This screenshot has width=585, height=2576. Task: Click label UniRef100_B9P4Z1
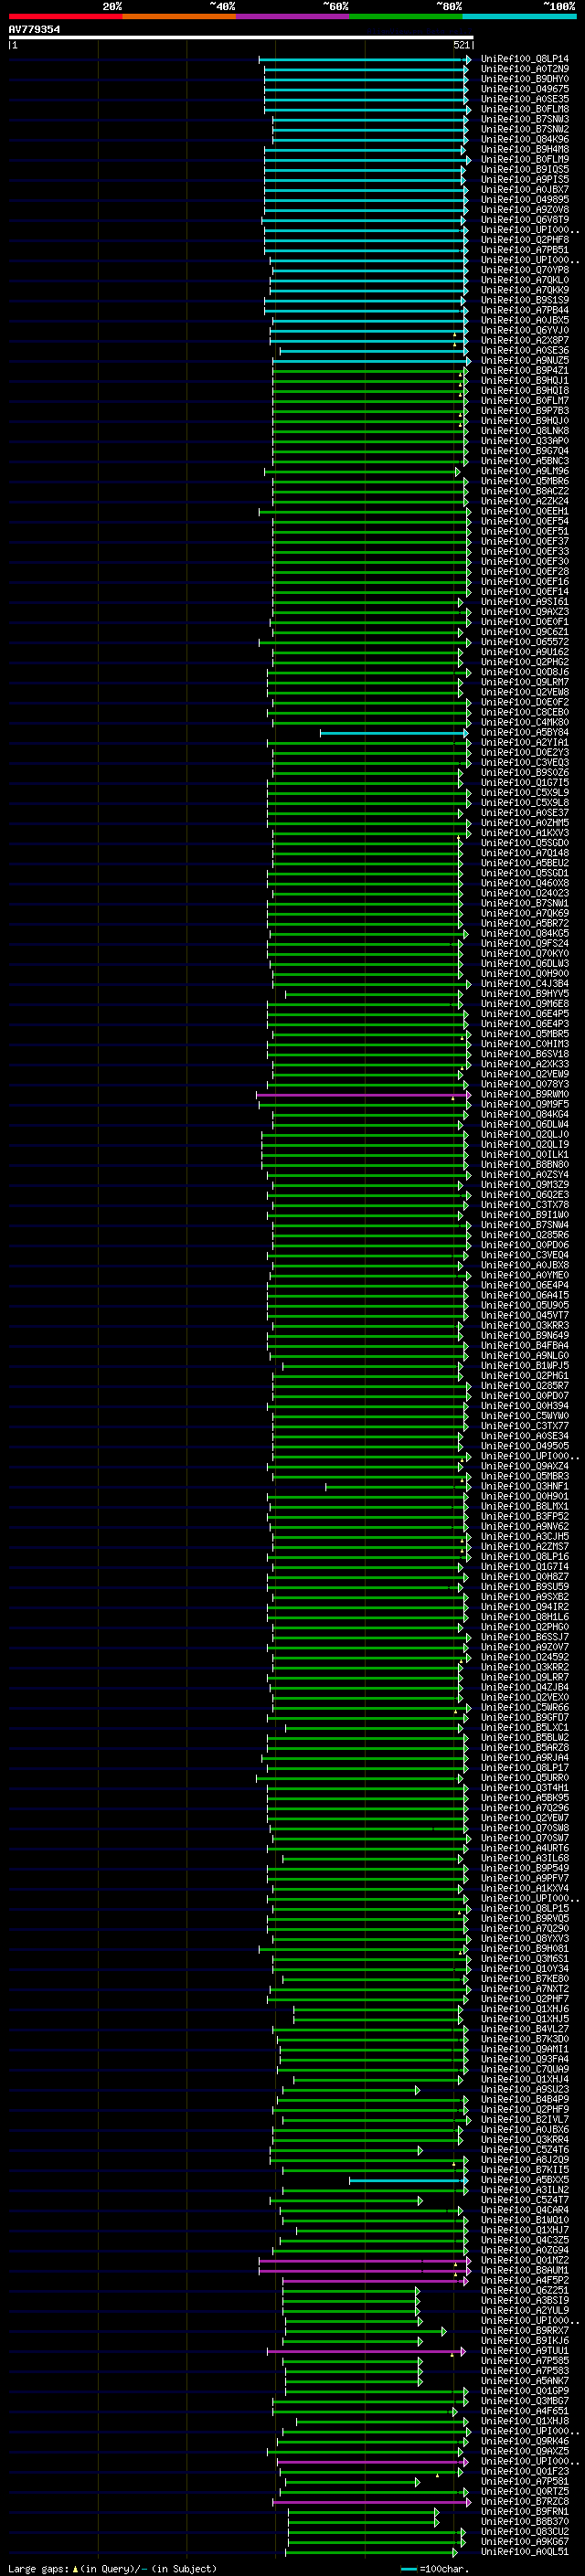coord(525,370)
